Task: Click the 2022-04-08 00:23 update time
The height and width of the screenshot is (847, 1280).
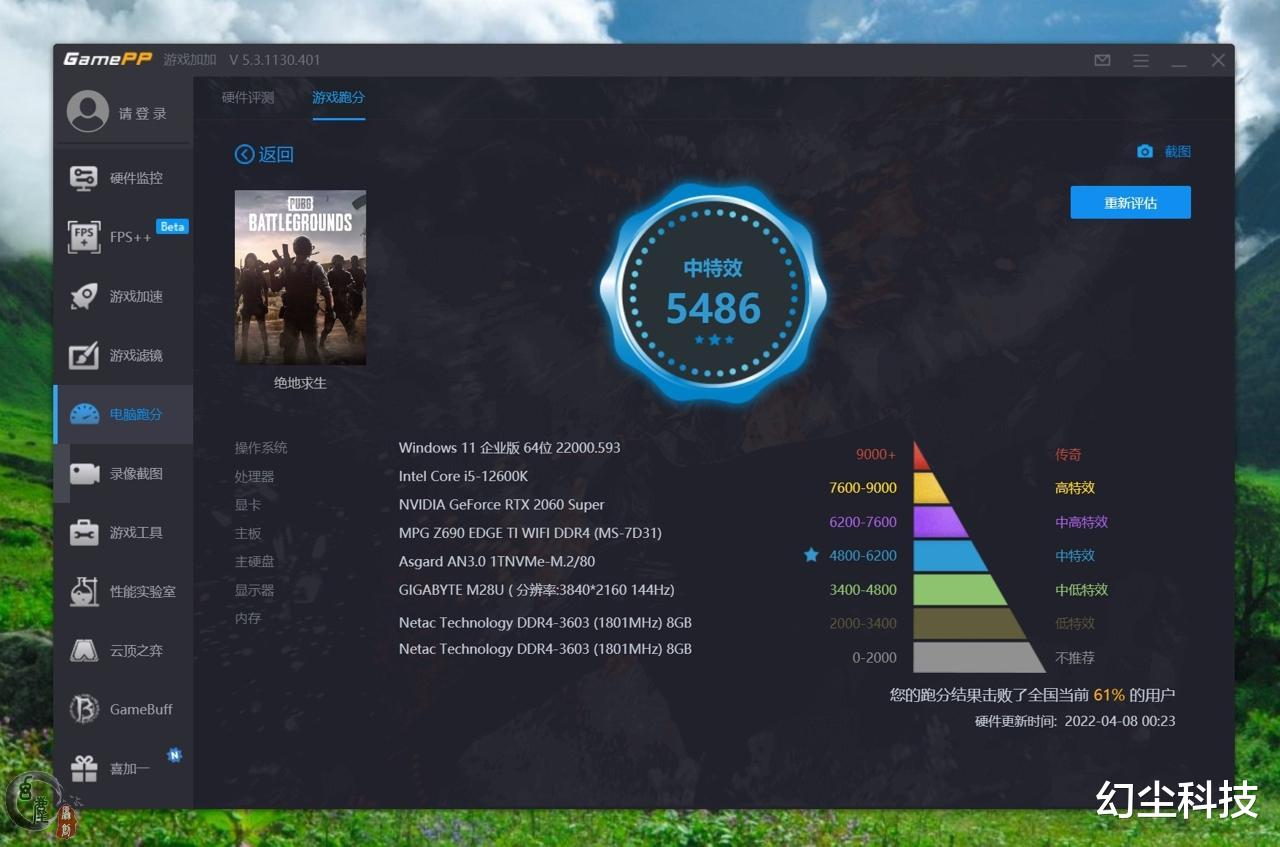Action: coord(1120,721)
